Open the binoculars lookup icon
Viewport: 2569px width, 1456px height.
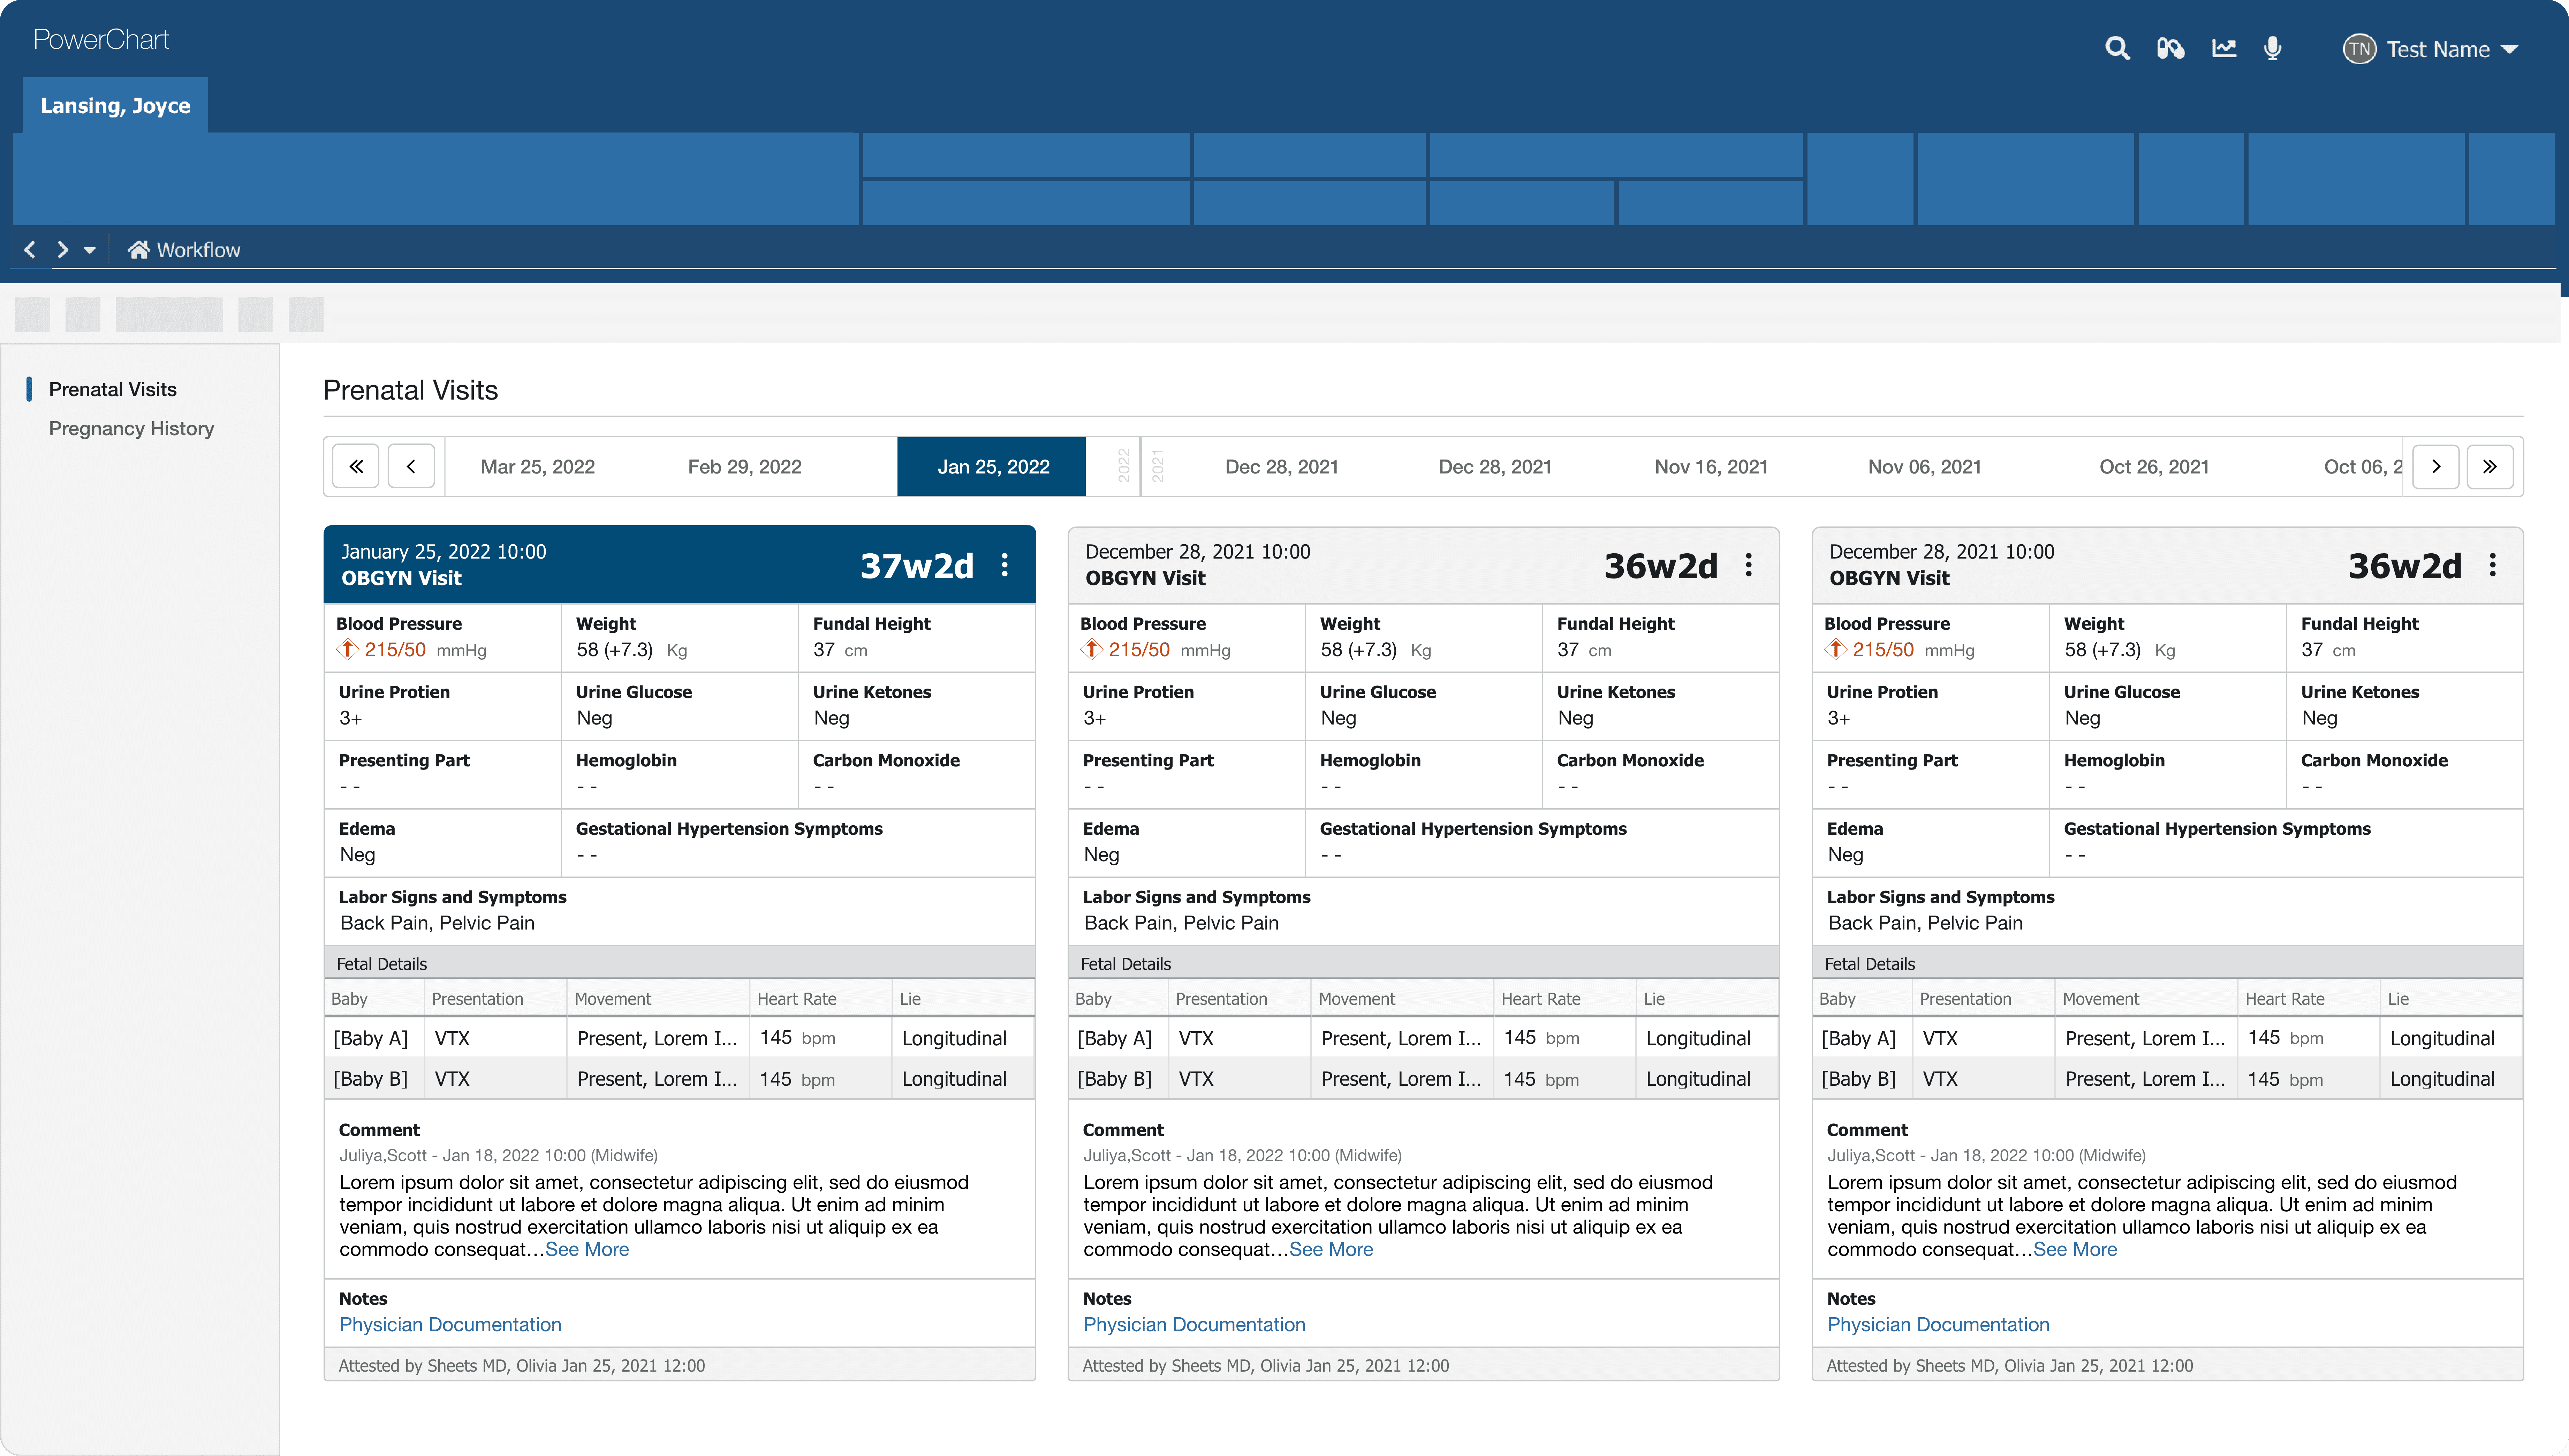pyautogui.click(x=2170, y=48)
